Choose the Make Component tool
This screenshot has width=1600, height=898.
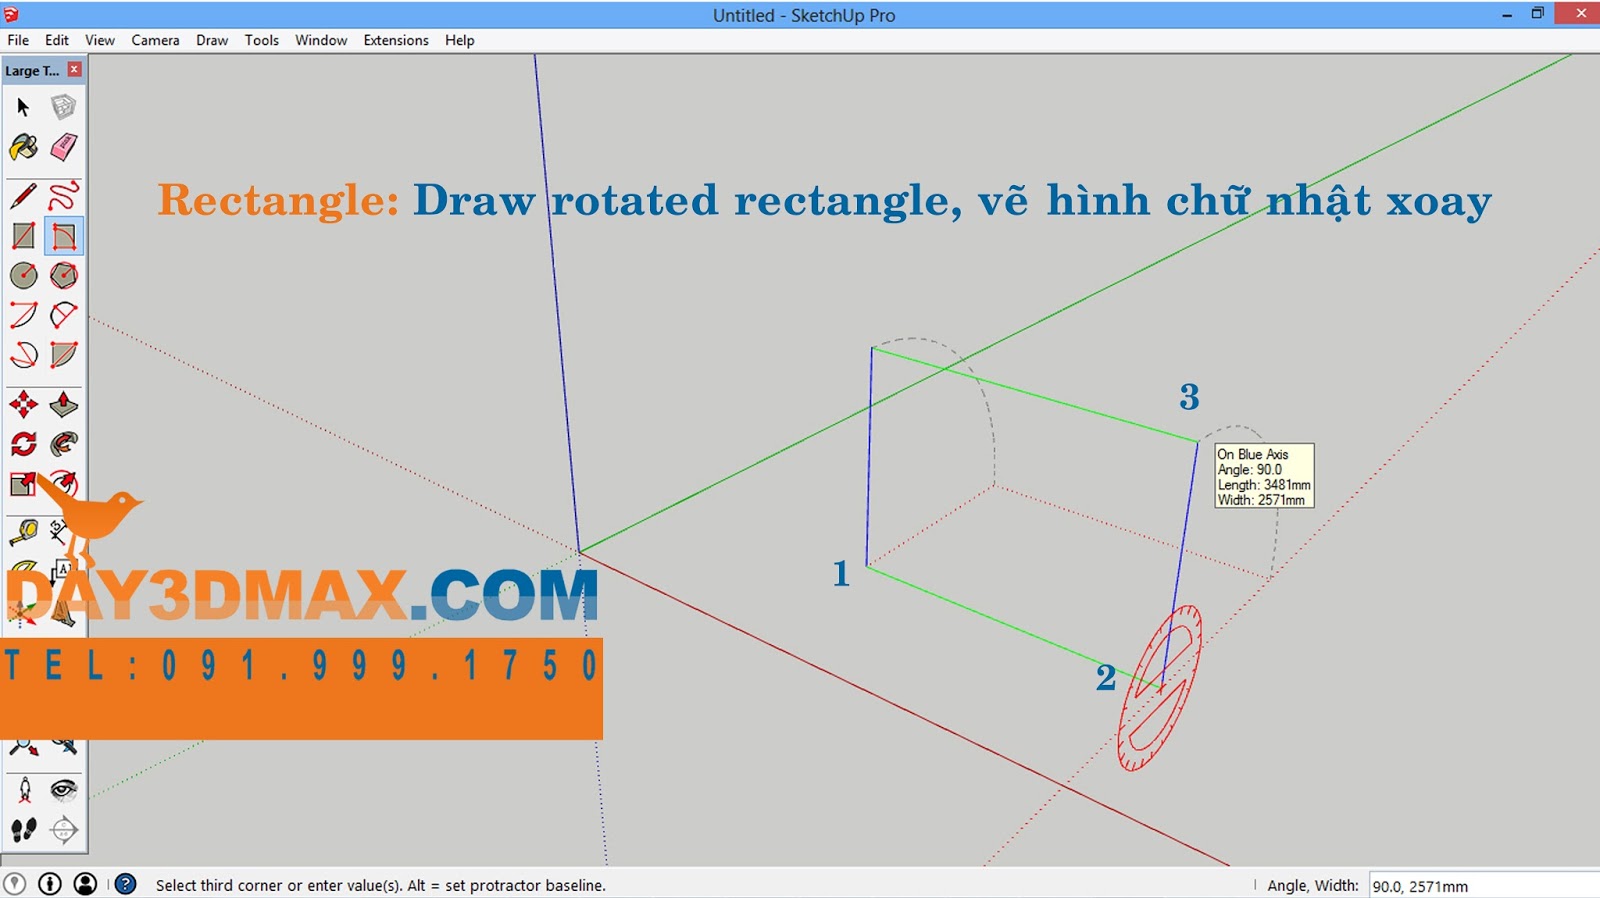click(x=64, y=107)
